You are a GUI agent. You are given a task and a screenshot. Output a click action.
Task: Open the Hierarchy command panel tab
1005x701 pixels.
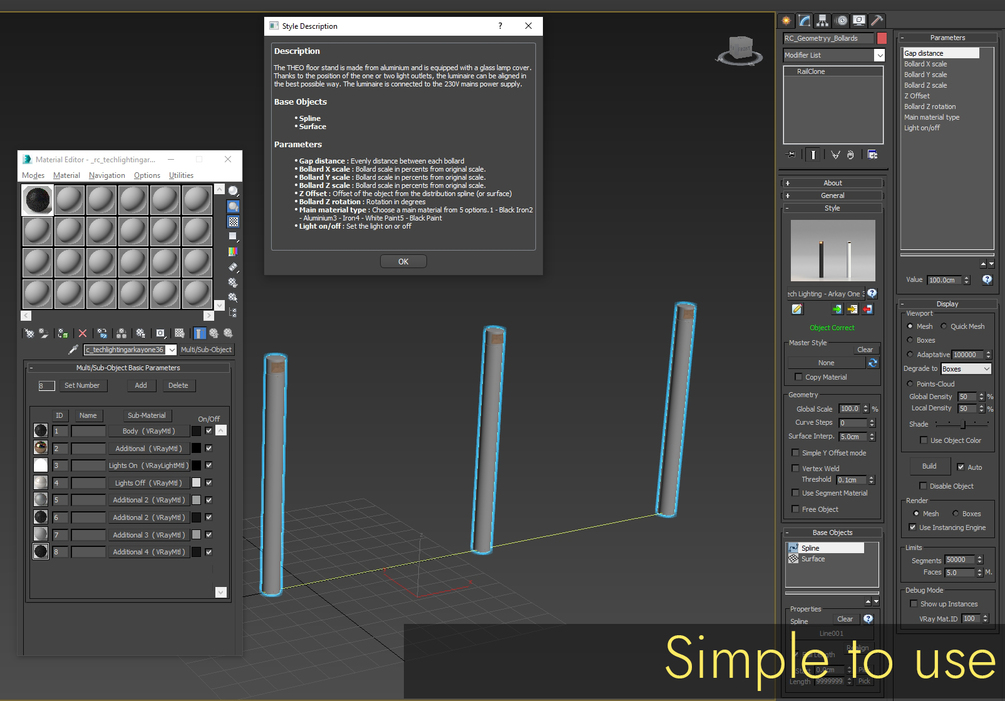click(823, 21)
